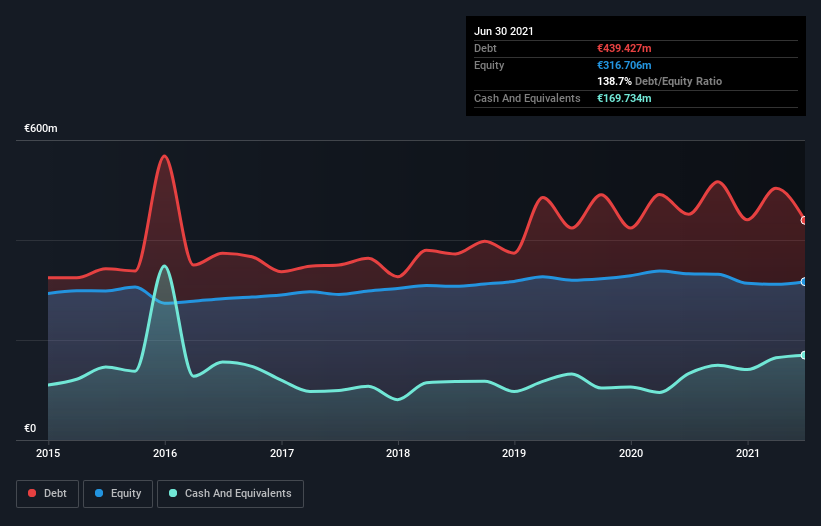Click the 2018 axis label
821x526 pixels.
pos(398,453)
